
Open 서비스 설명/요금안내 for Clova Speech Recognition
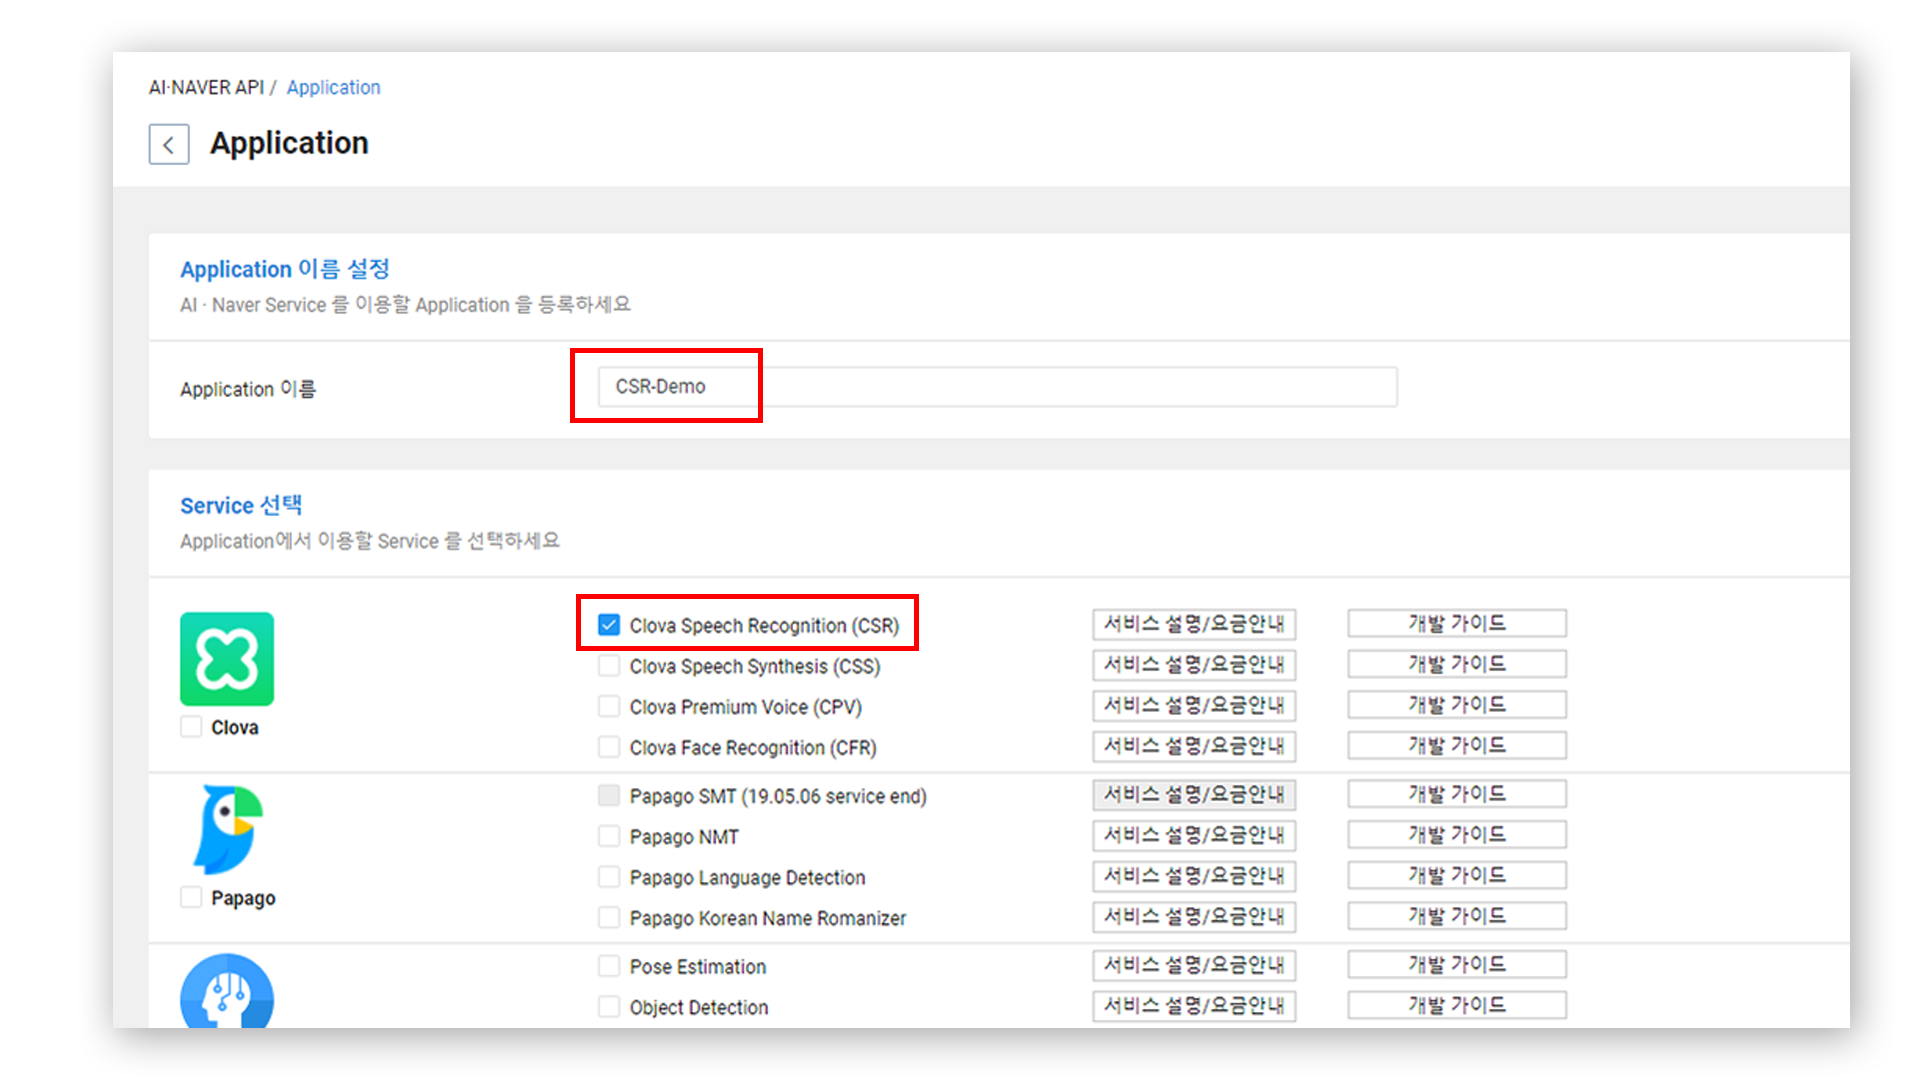(x=1194, y=624)
